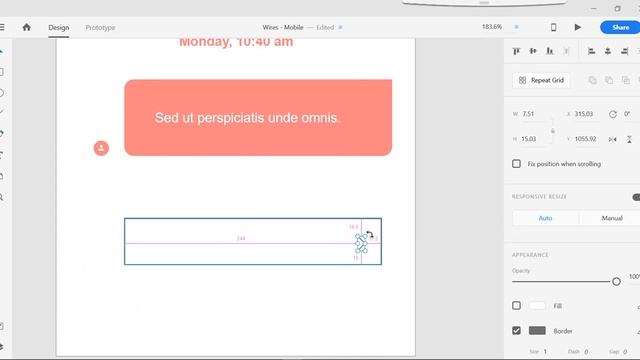Click the border Dash value field
This screenshot has height=360, width=640.
586,351
